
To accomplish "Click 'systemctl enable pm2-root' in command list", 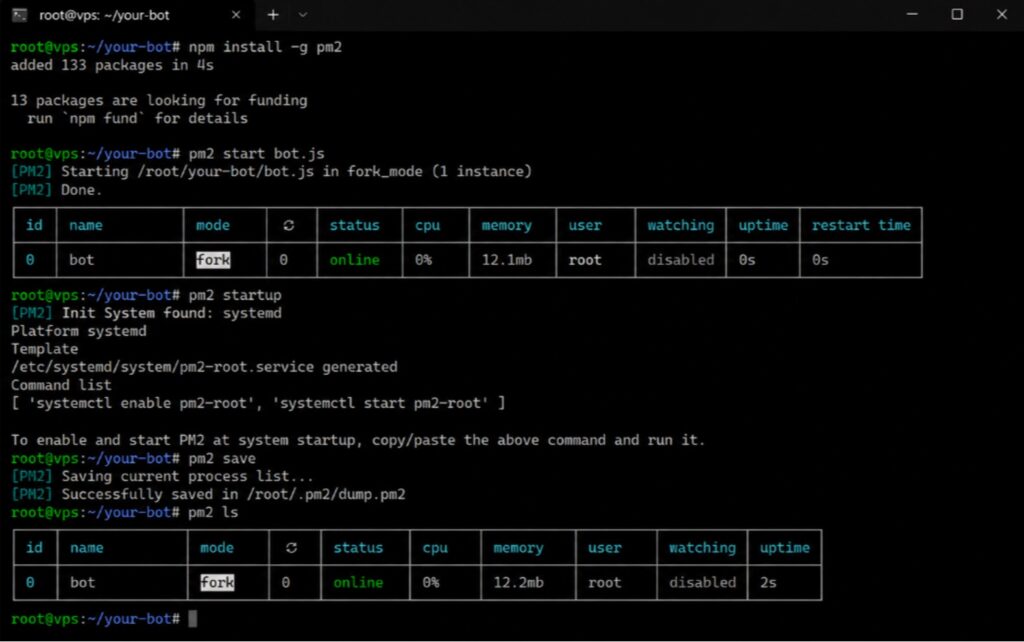I will coord(141,404).
